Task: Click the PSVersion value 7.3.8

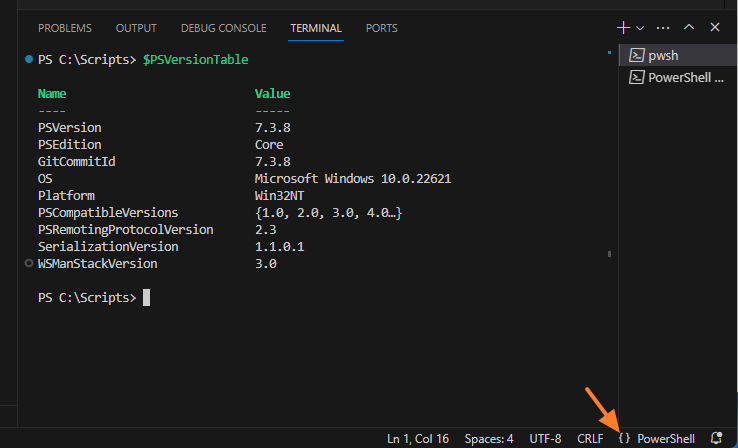Action: tap(273, 128)
